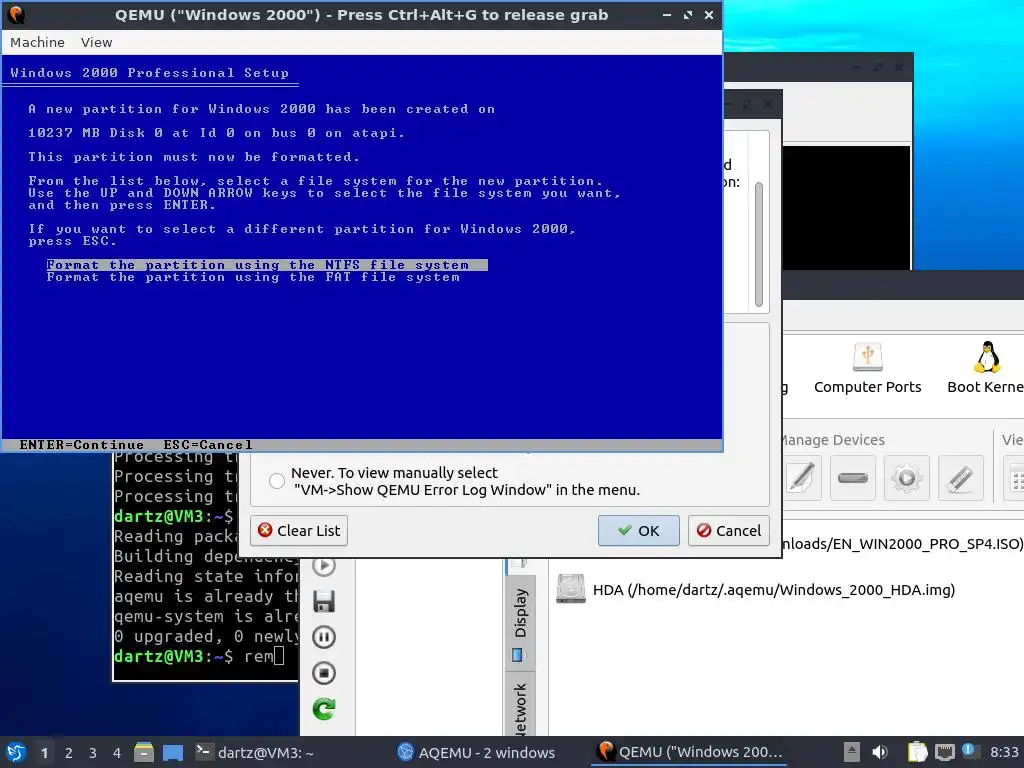This screenshot has height=768, width=1024.
Task: Click the AQEMU save VM floppy icon
Action: [324, 601]
